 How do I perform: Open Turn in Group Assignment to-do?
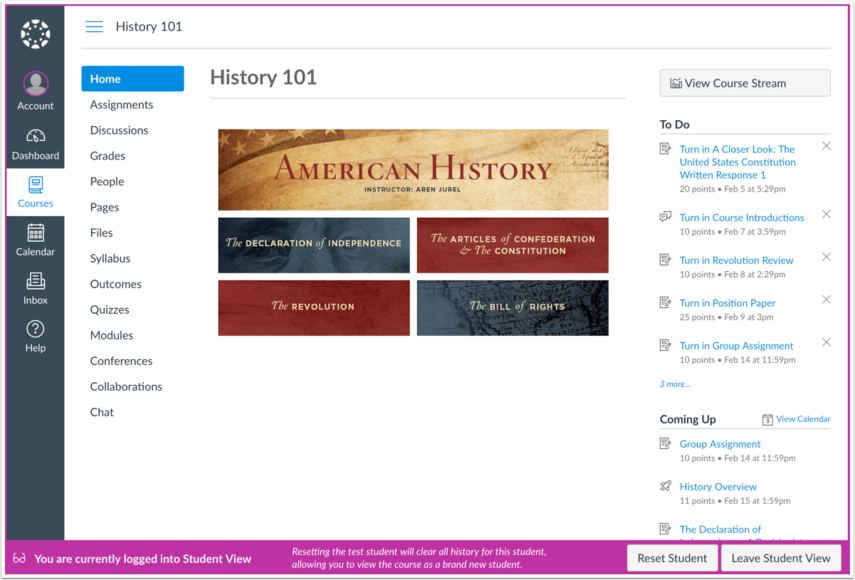tap(736, 346)
